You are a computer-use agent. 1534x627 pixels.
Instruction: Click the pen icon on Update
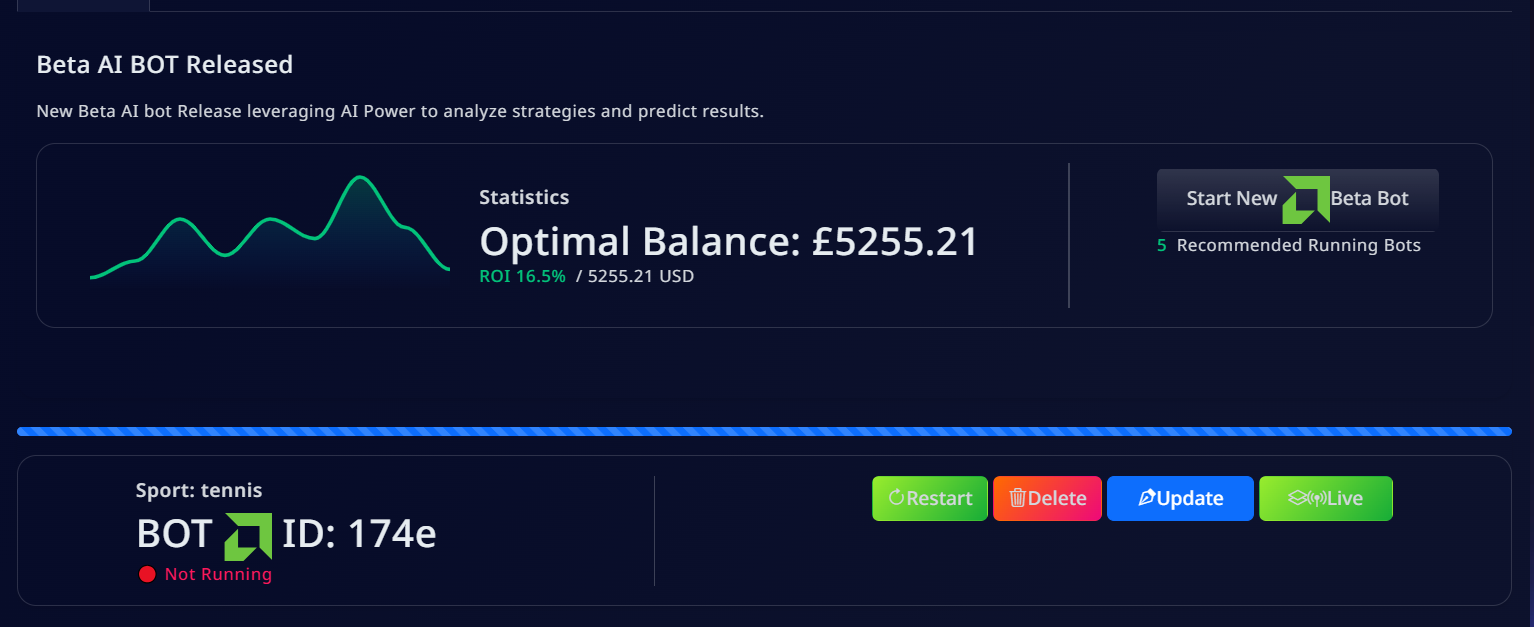1146,498
